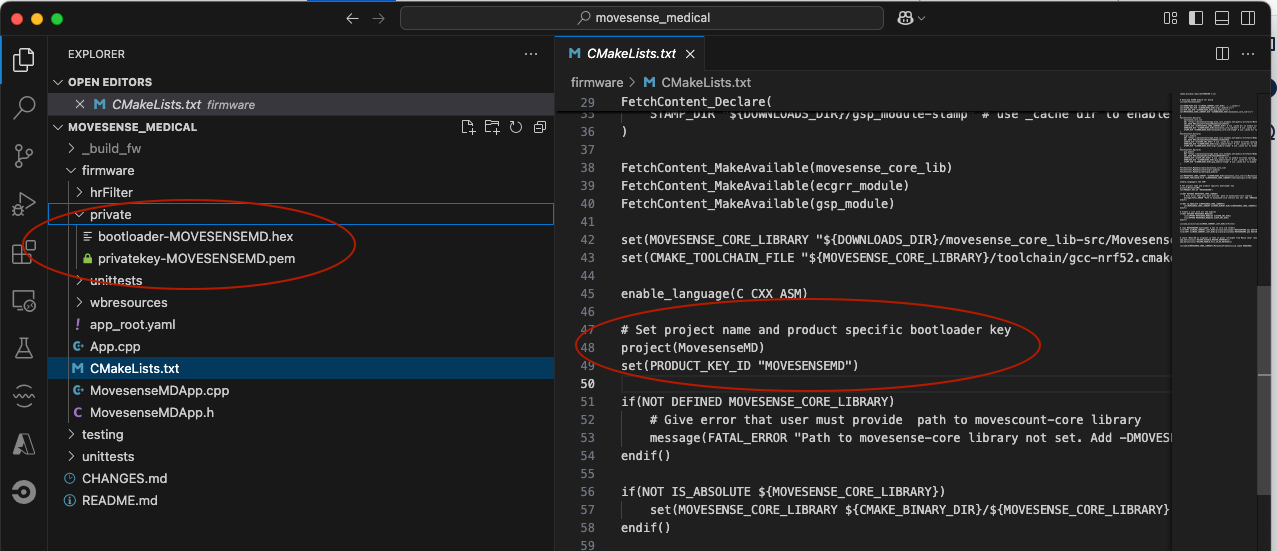1277x551 pixels.
Task: Open the Search view in activity bar
Action: 24,108
